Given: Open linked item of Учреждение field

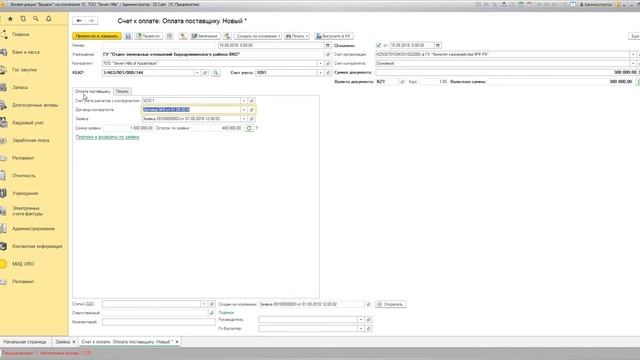Looking at the screenshot, I should pos(328,54).
